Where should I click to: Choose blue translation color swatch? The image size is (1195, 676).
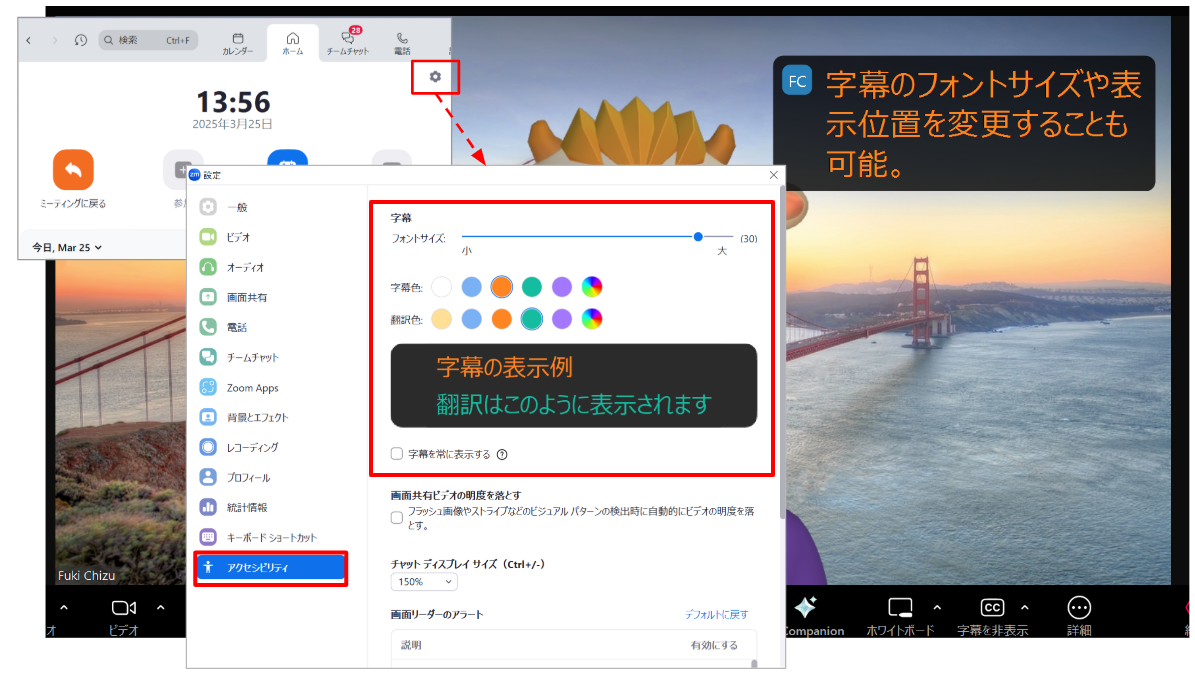point(472,319)
